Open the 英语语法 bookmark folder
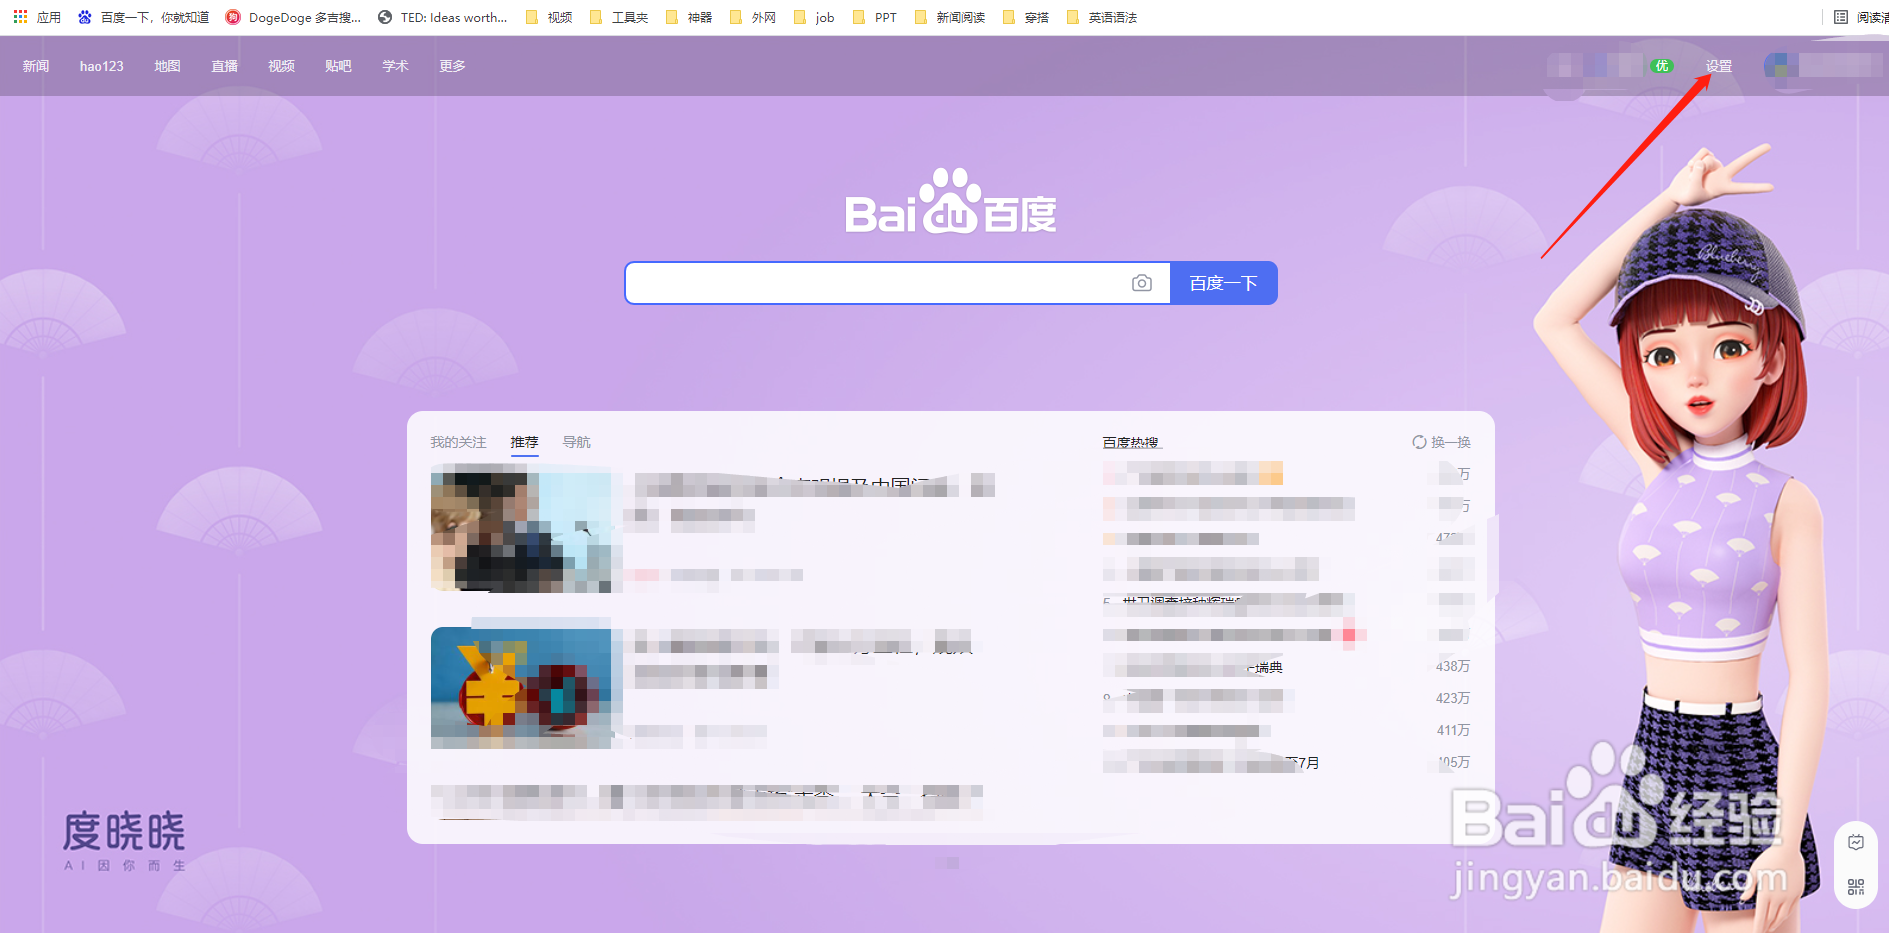1889x942 pixels. click(1102, 17)
